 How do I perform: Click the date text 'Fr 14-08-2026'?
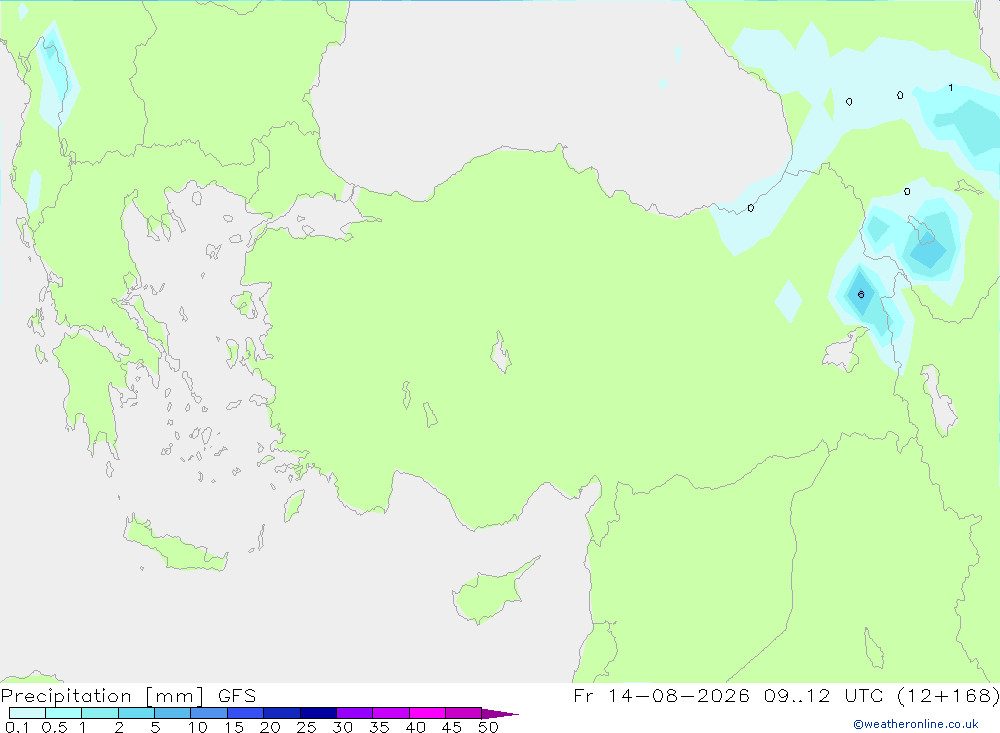[x=661, y=695]
